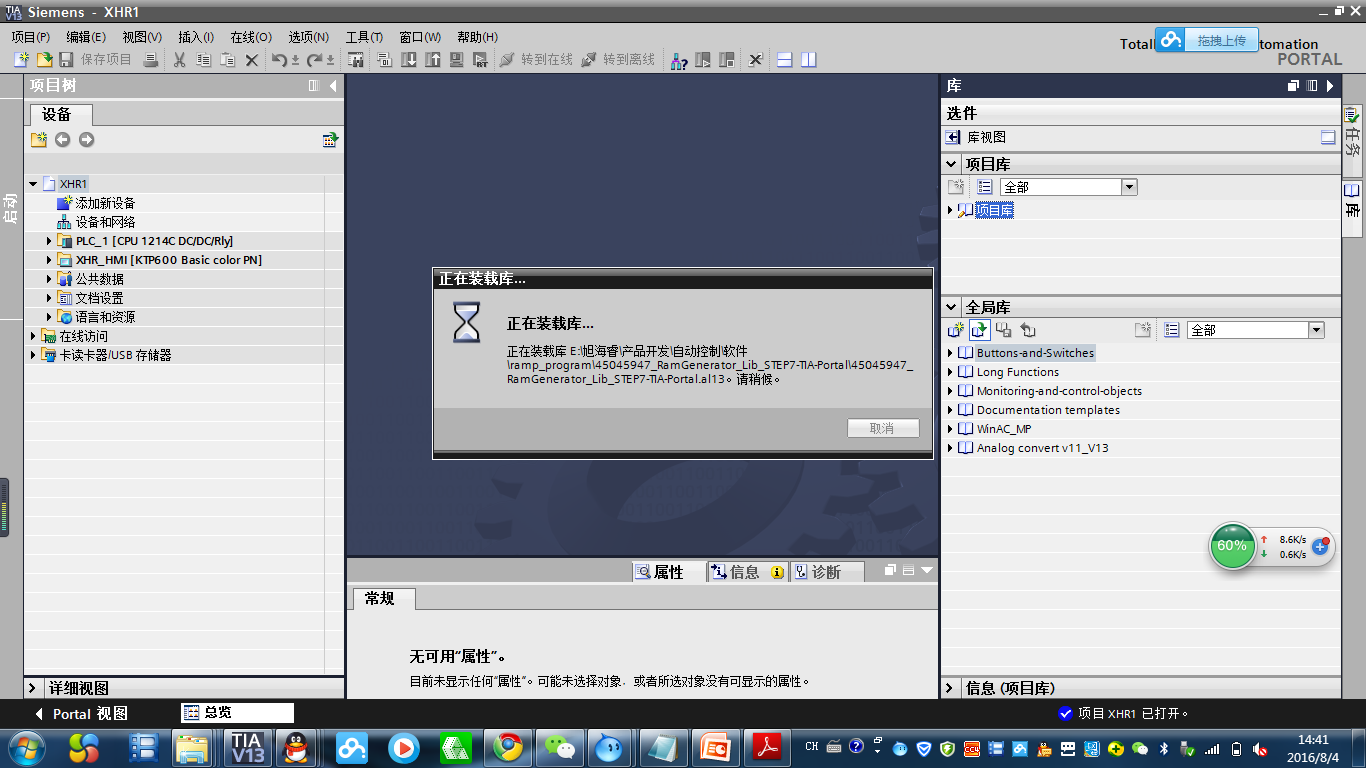Screen dimensions: 1366x768
Task: Click the forward arrow in project tree
Action: [87, 140]
